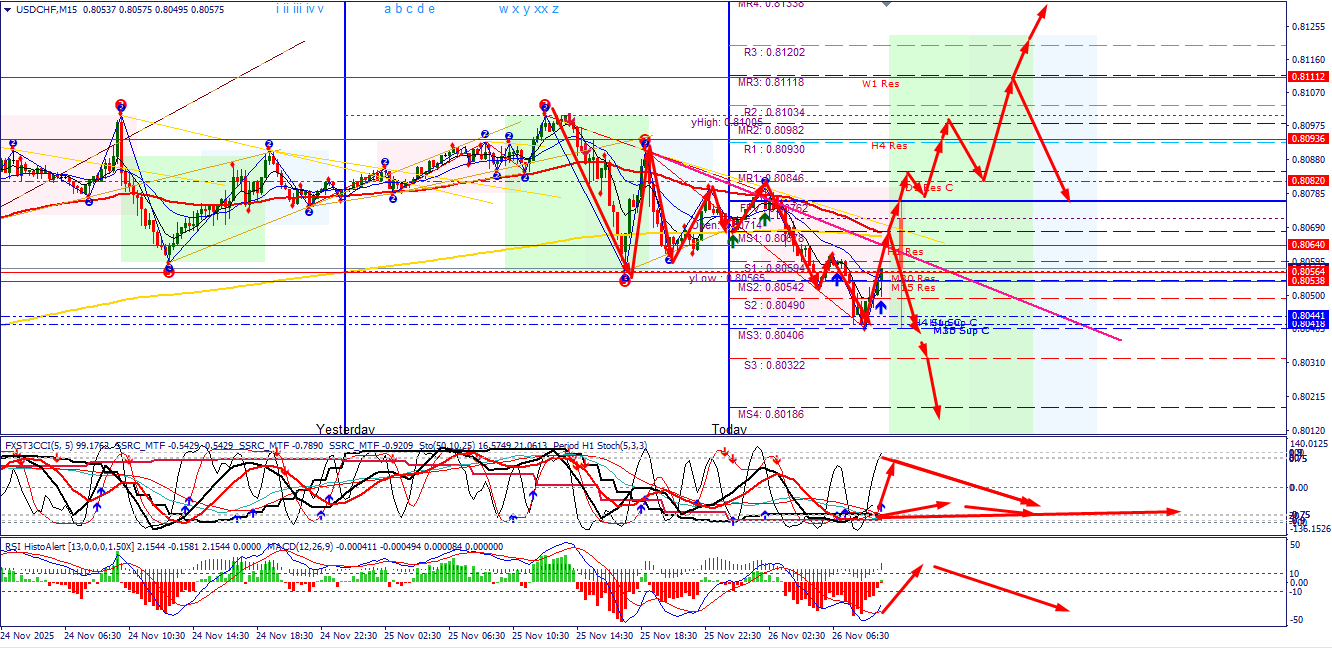This screenshot has height=649, width=1332.
Task: Click the red 0.80564 price tag
Action: pyautogui.click(x=1308, y=271)
